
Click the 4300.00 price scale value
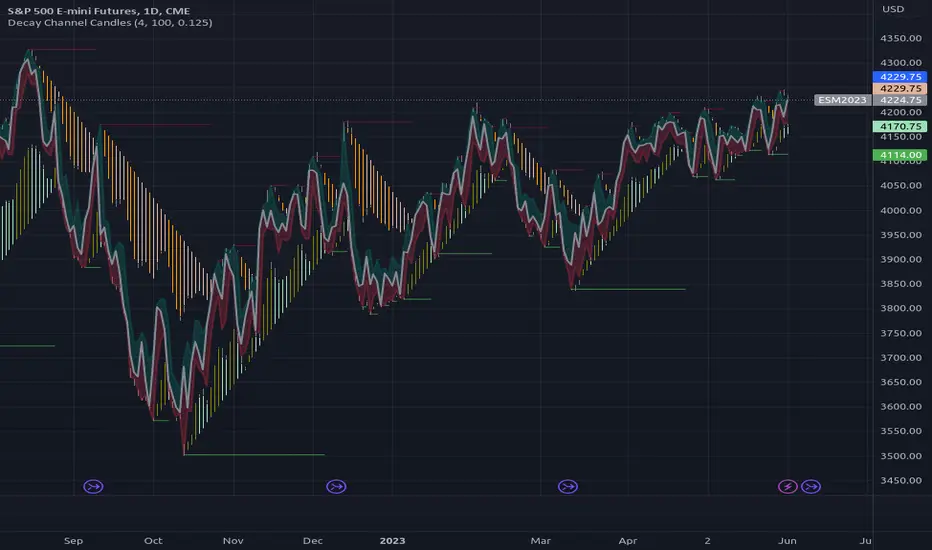[x=901, y=62]
